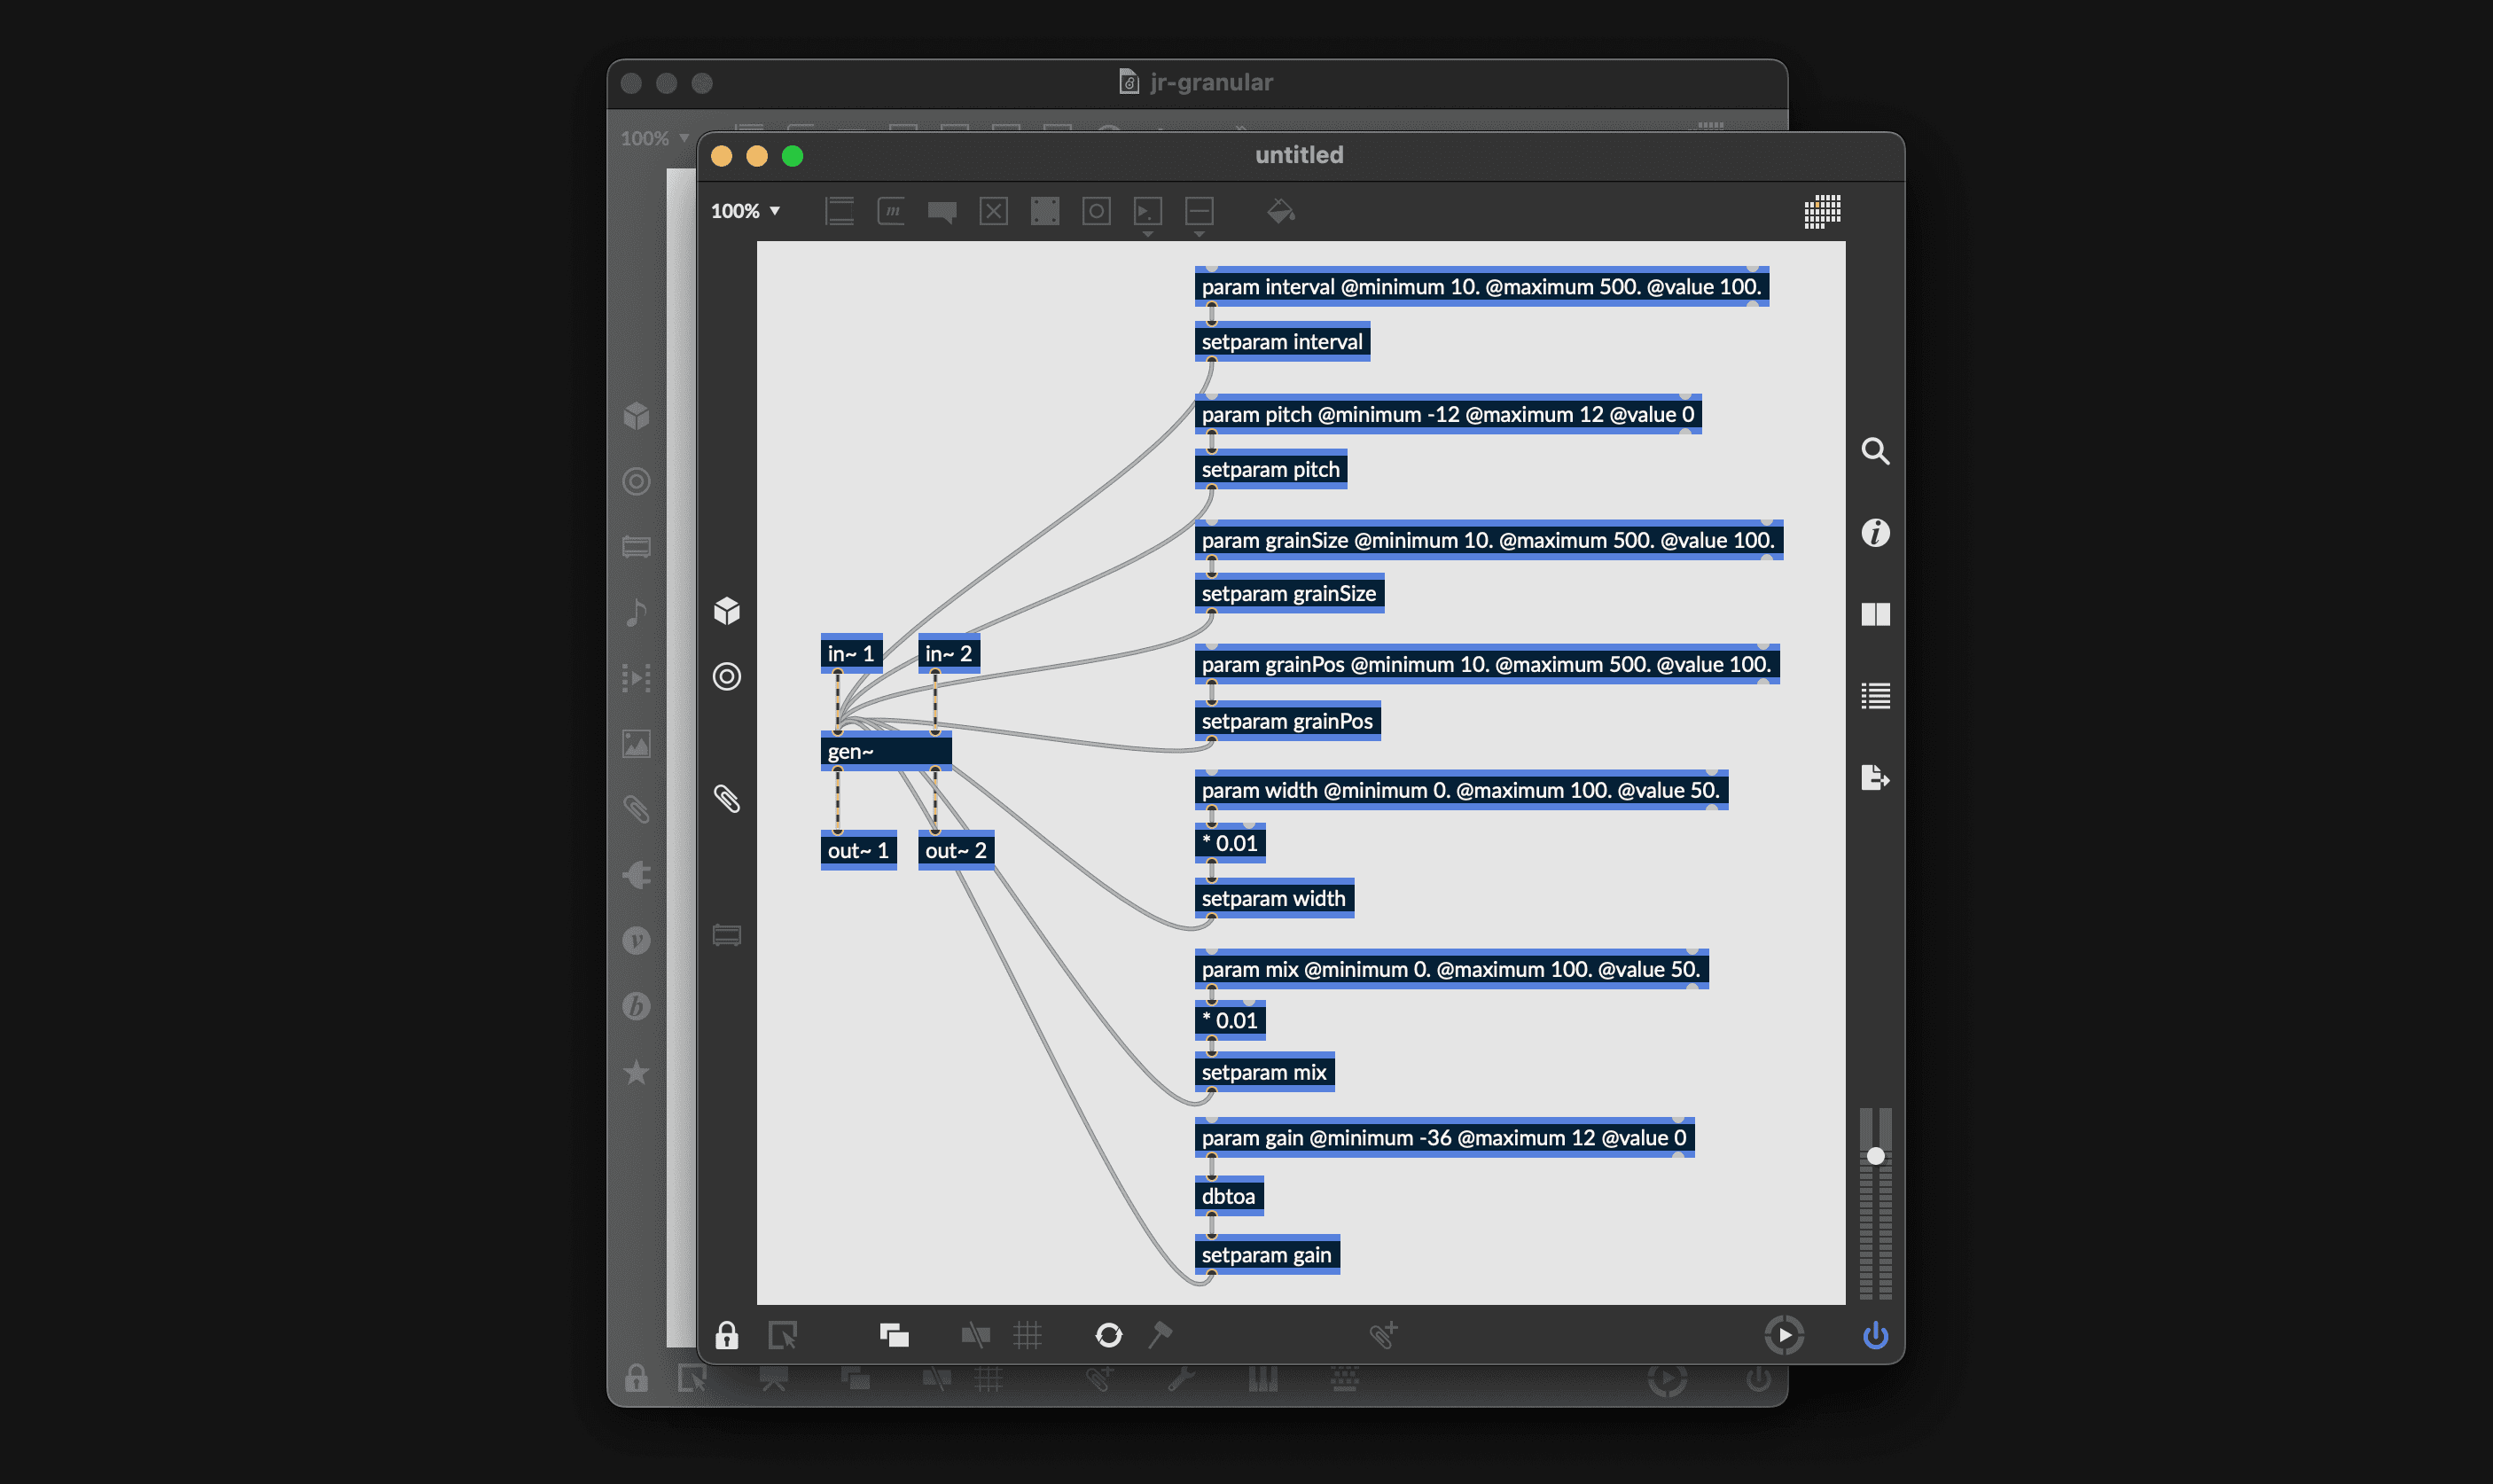Toggle the blue audio power button
Viewport: 2493px width, 1484px height.
point(1875,1335)
